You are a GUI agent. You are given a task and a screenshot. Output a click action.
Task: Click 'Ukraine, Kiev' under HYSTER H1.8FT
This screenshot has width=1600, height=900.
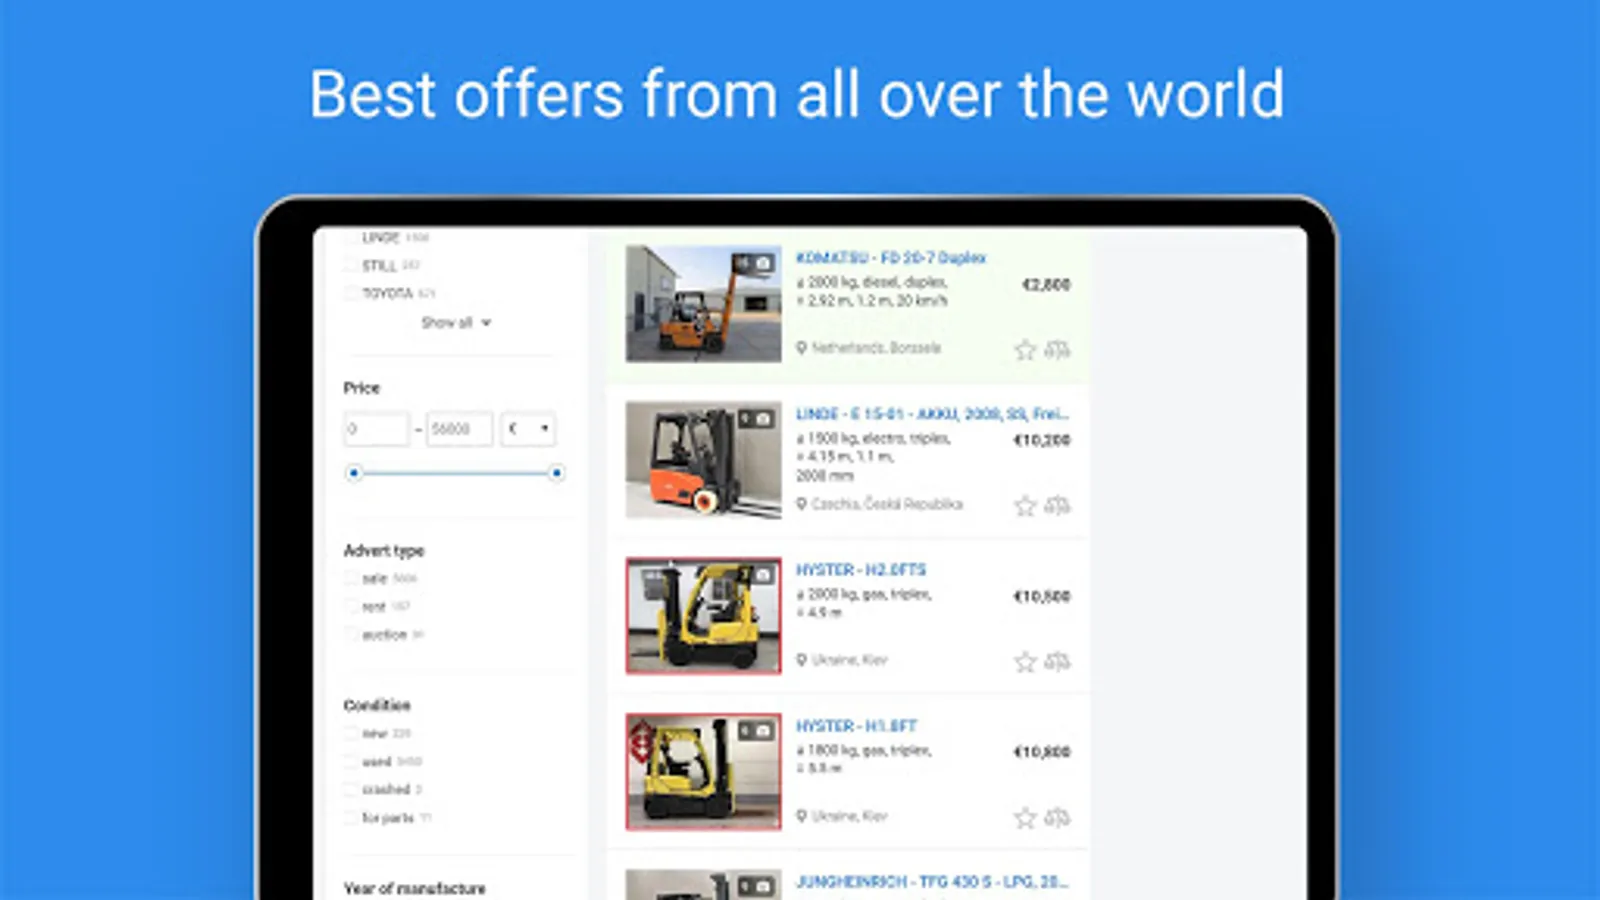(849, 816)
